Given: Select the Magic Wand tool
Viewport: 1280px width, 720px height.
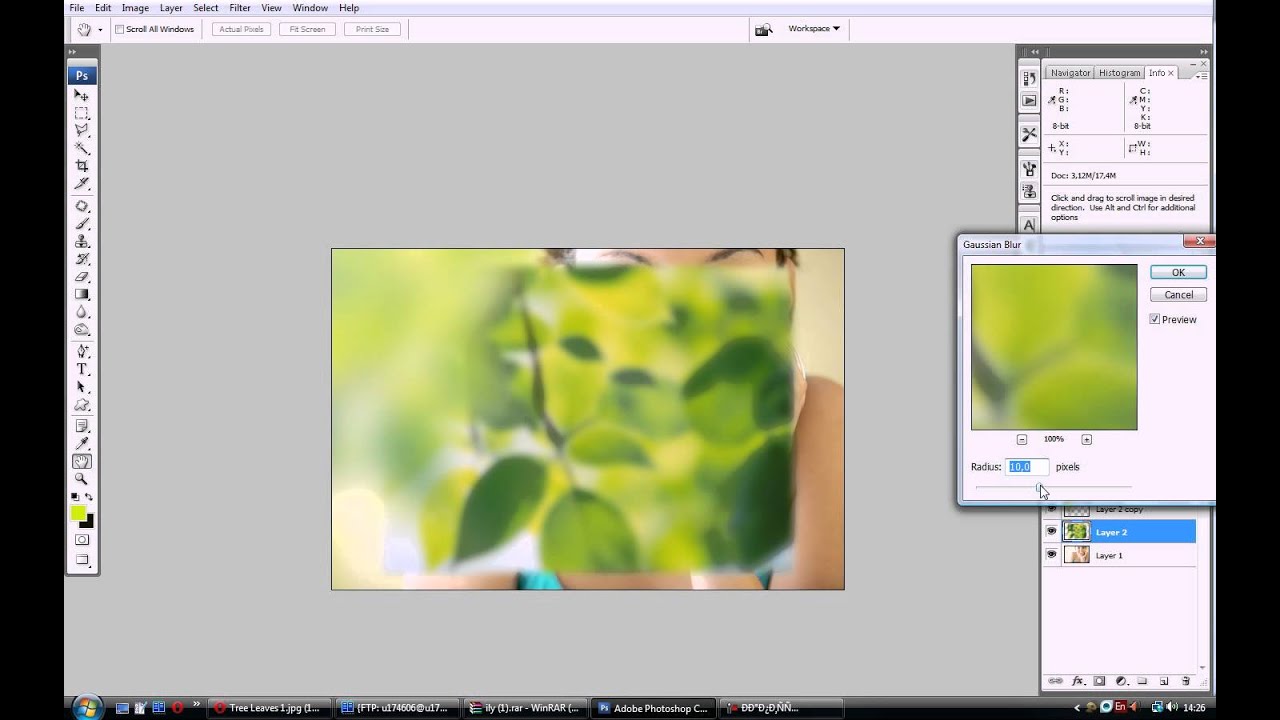Looking at the screenshot, I should click(82, 148).
